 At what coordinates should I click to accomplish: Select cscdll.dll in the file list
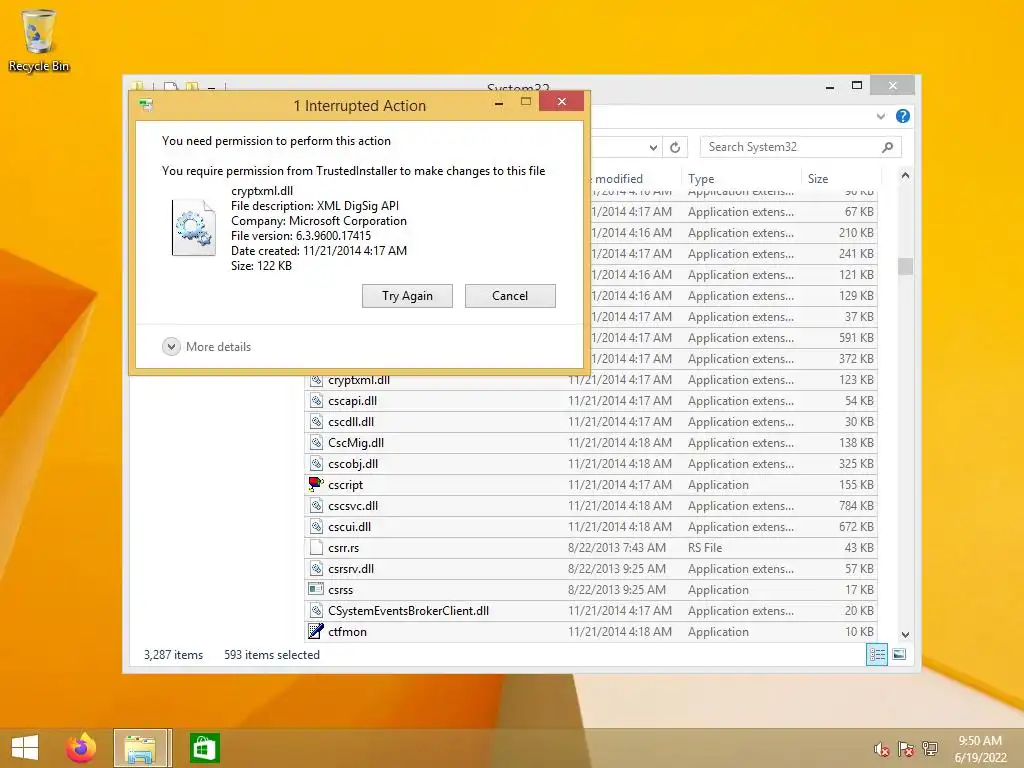[590, 422]
